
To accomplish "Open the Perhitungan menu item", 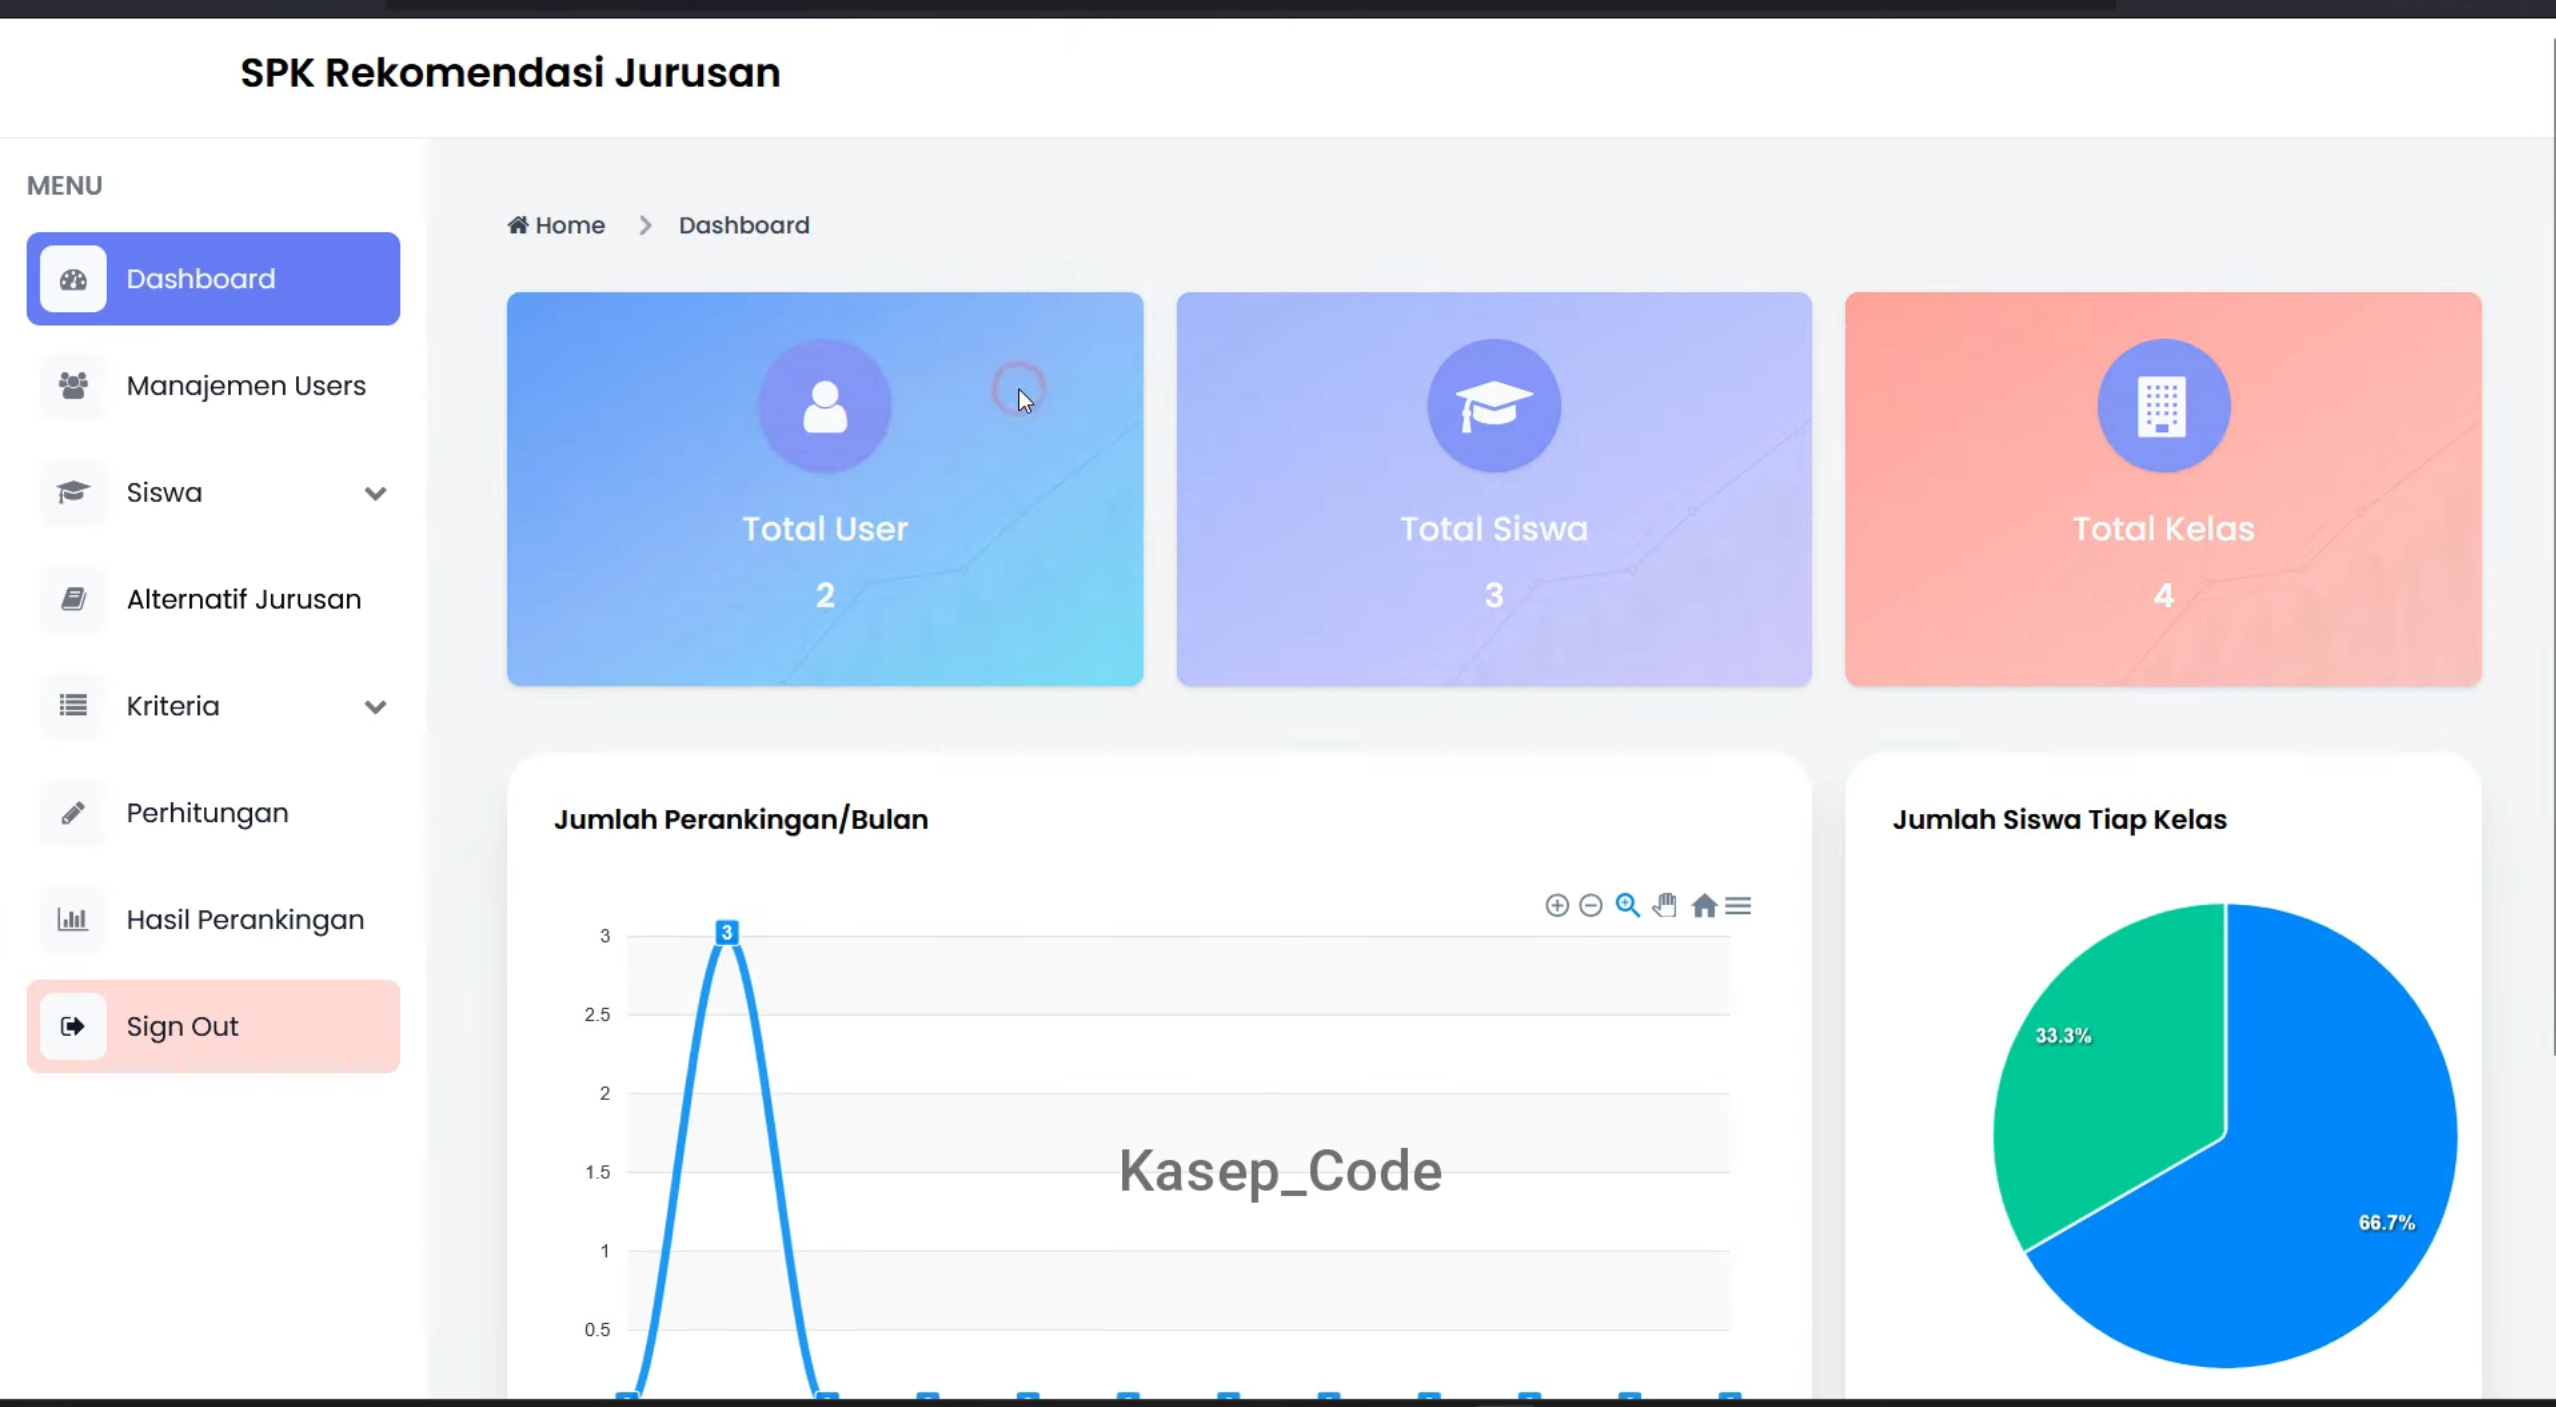I will click(x=213, y=813).
